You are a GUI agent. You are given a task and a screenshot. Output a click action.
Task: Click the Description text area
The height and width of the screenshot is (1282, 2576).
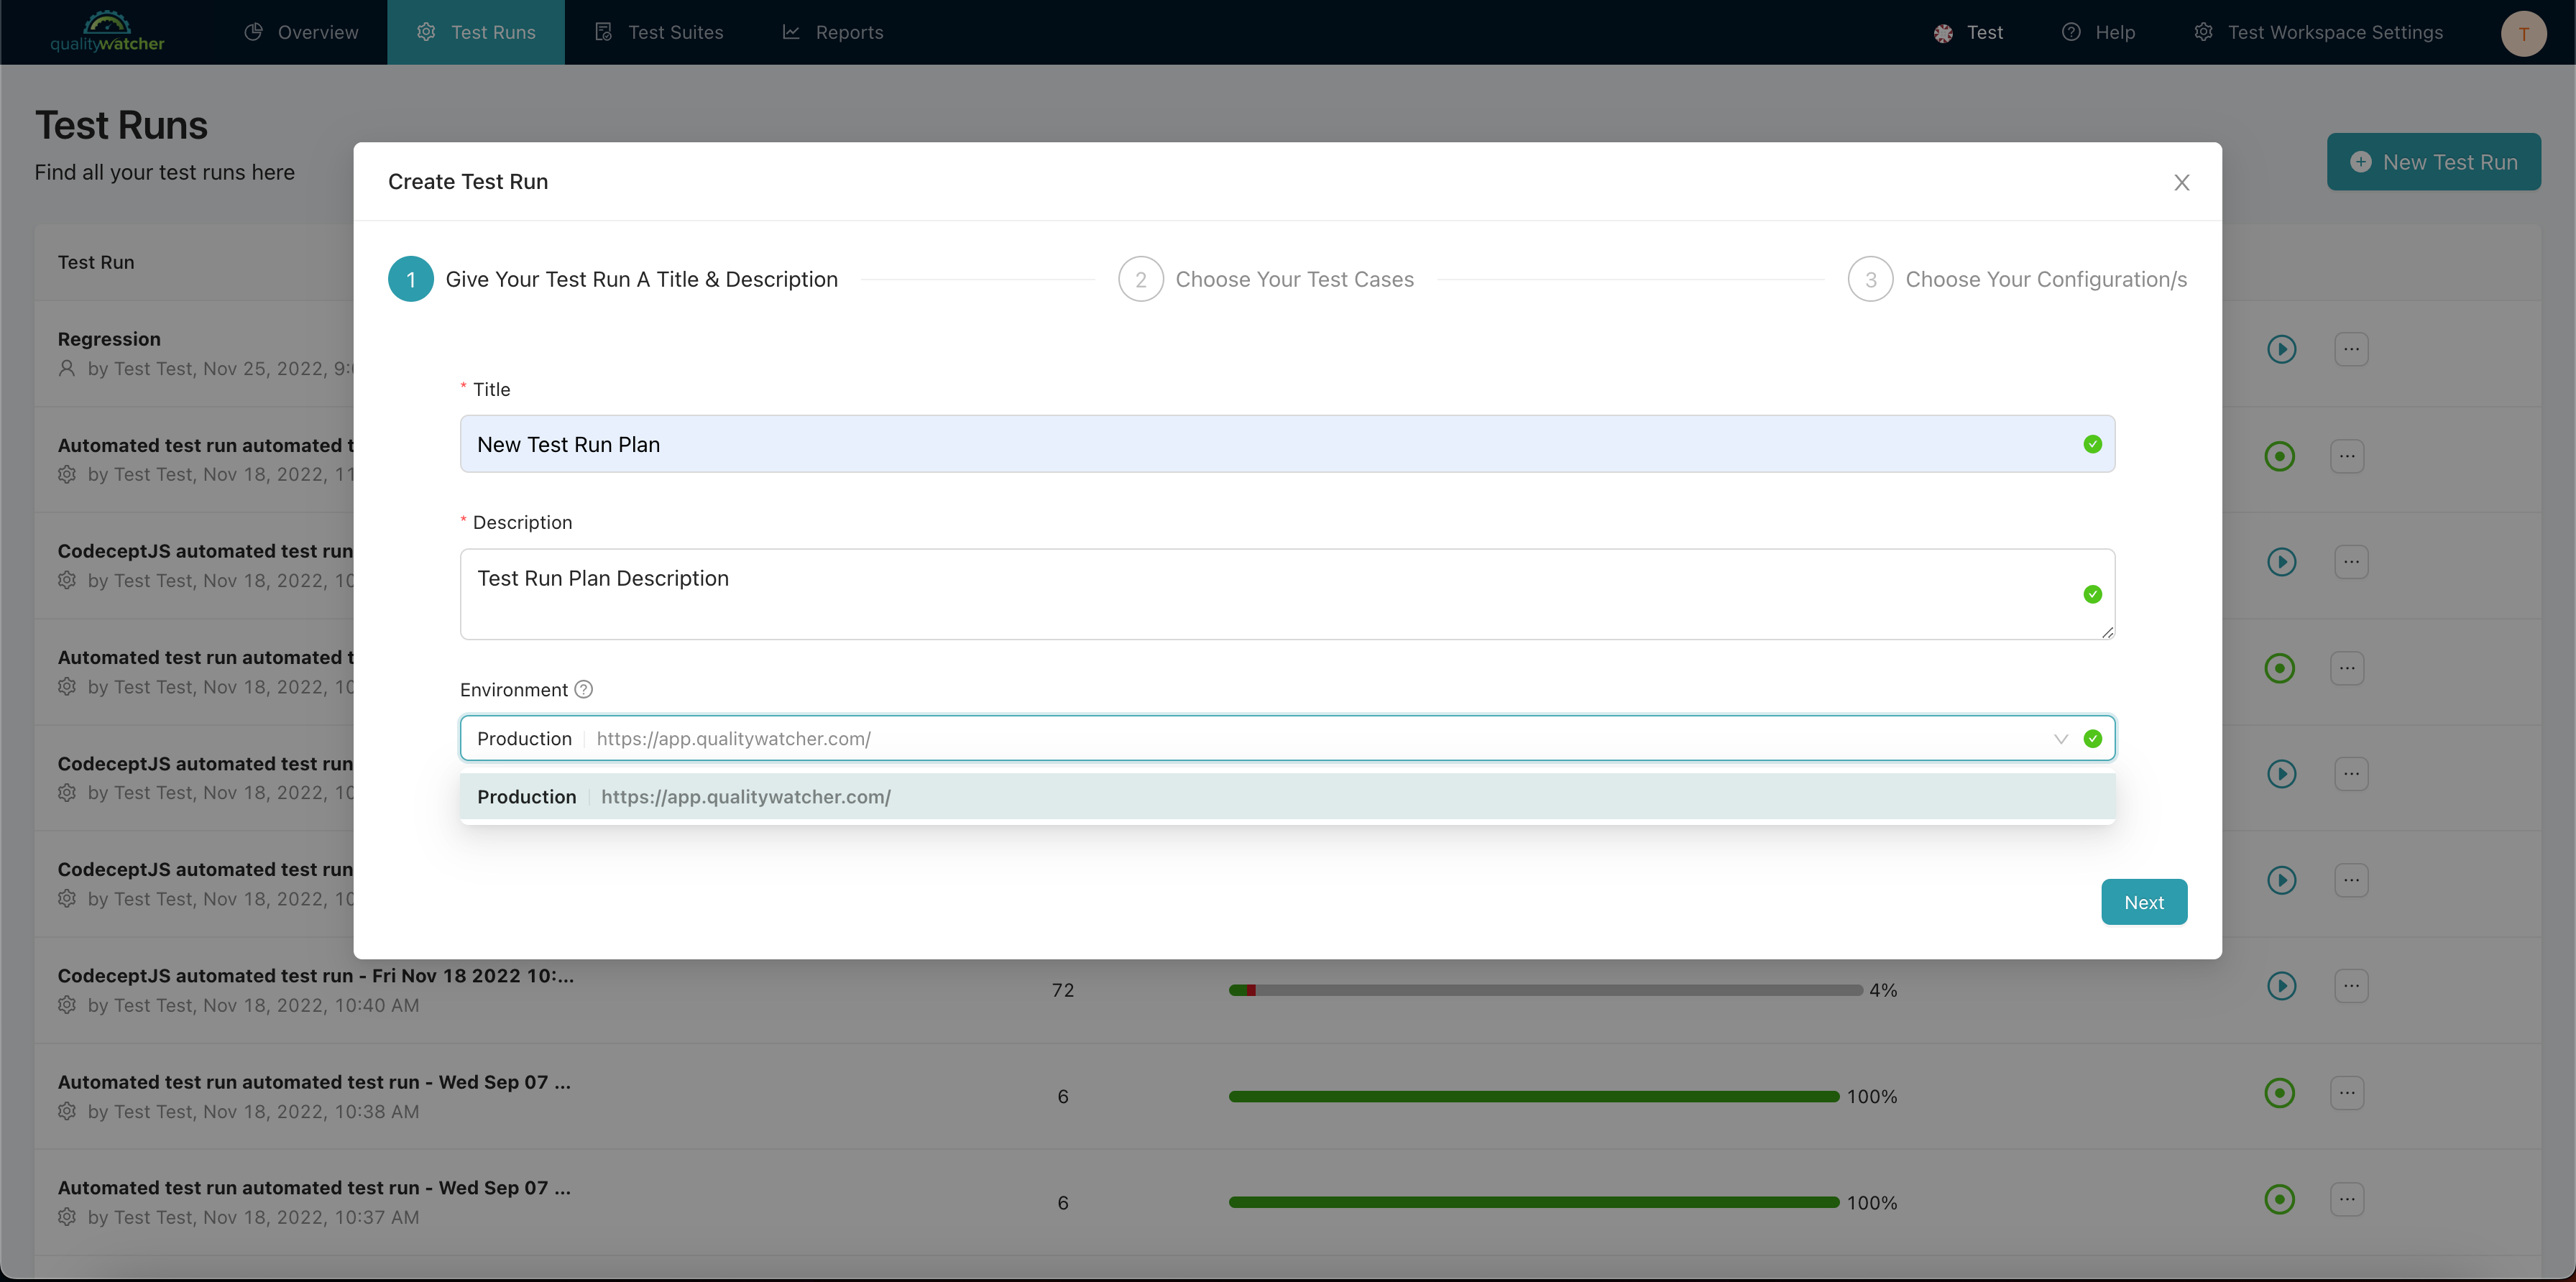[x=1287, y=594]
